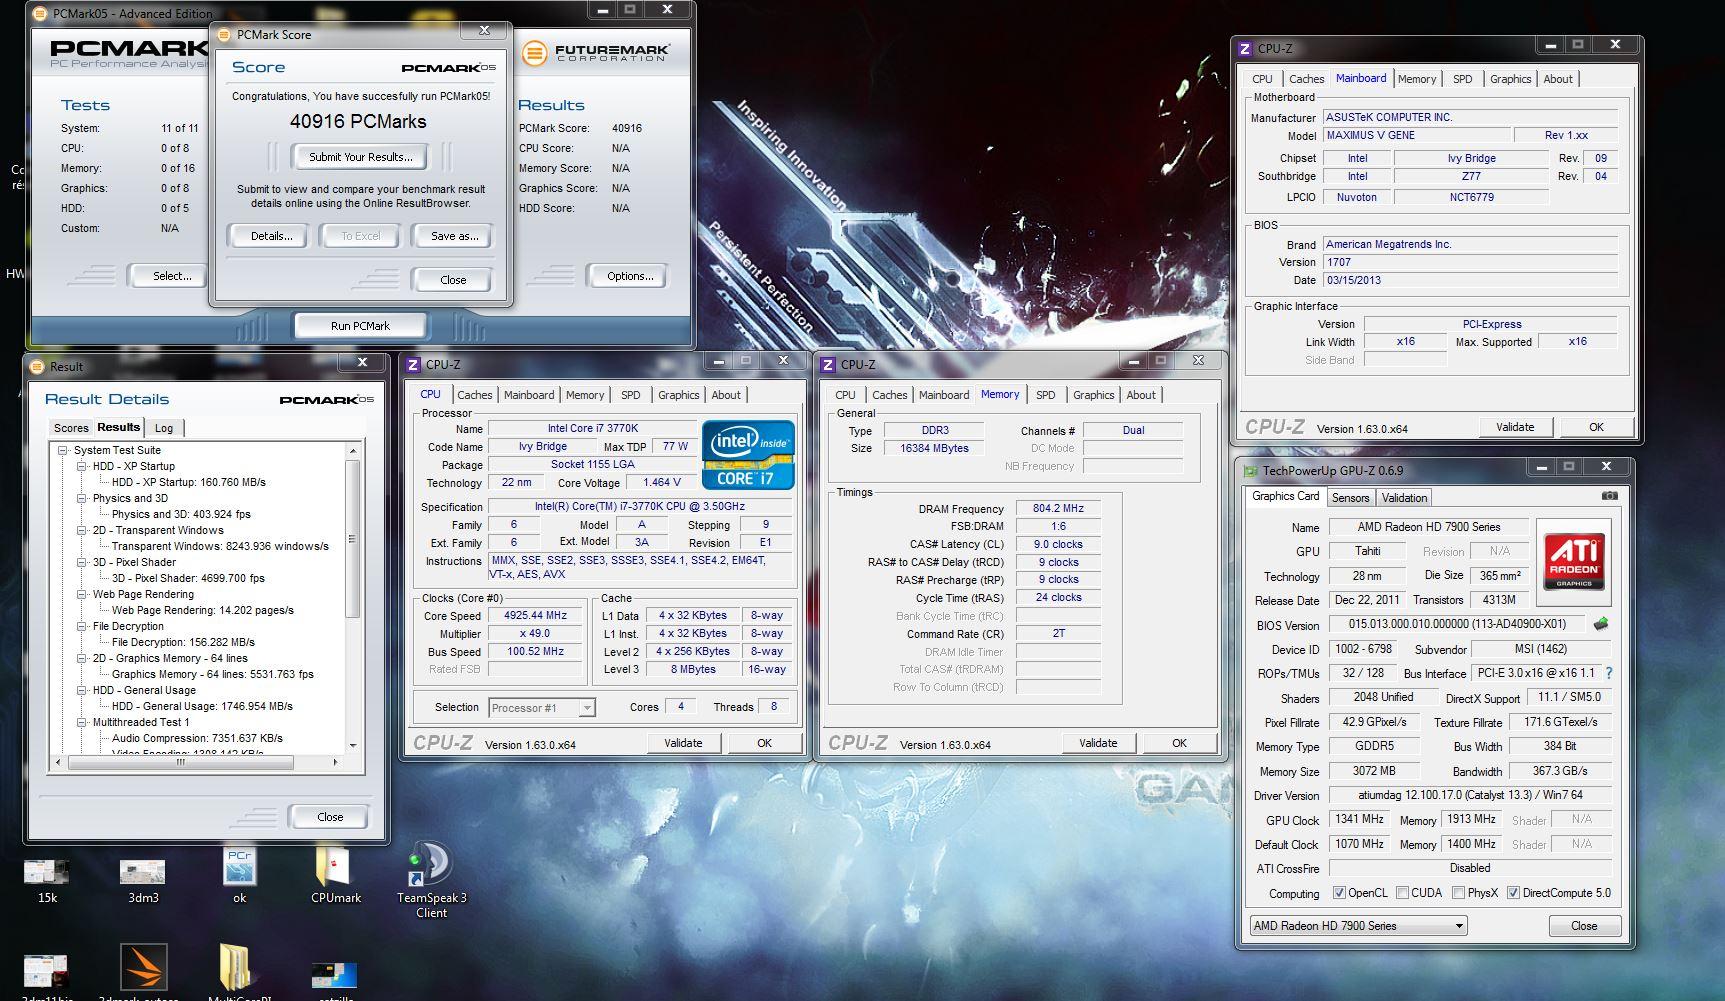
Task: Click the Futuremark Corporation logo
Action: click(x=596, y=53)
